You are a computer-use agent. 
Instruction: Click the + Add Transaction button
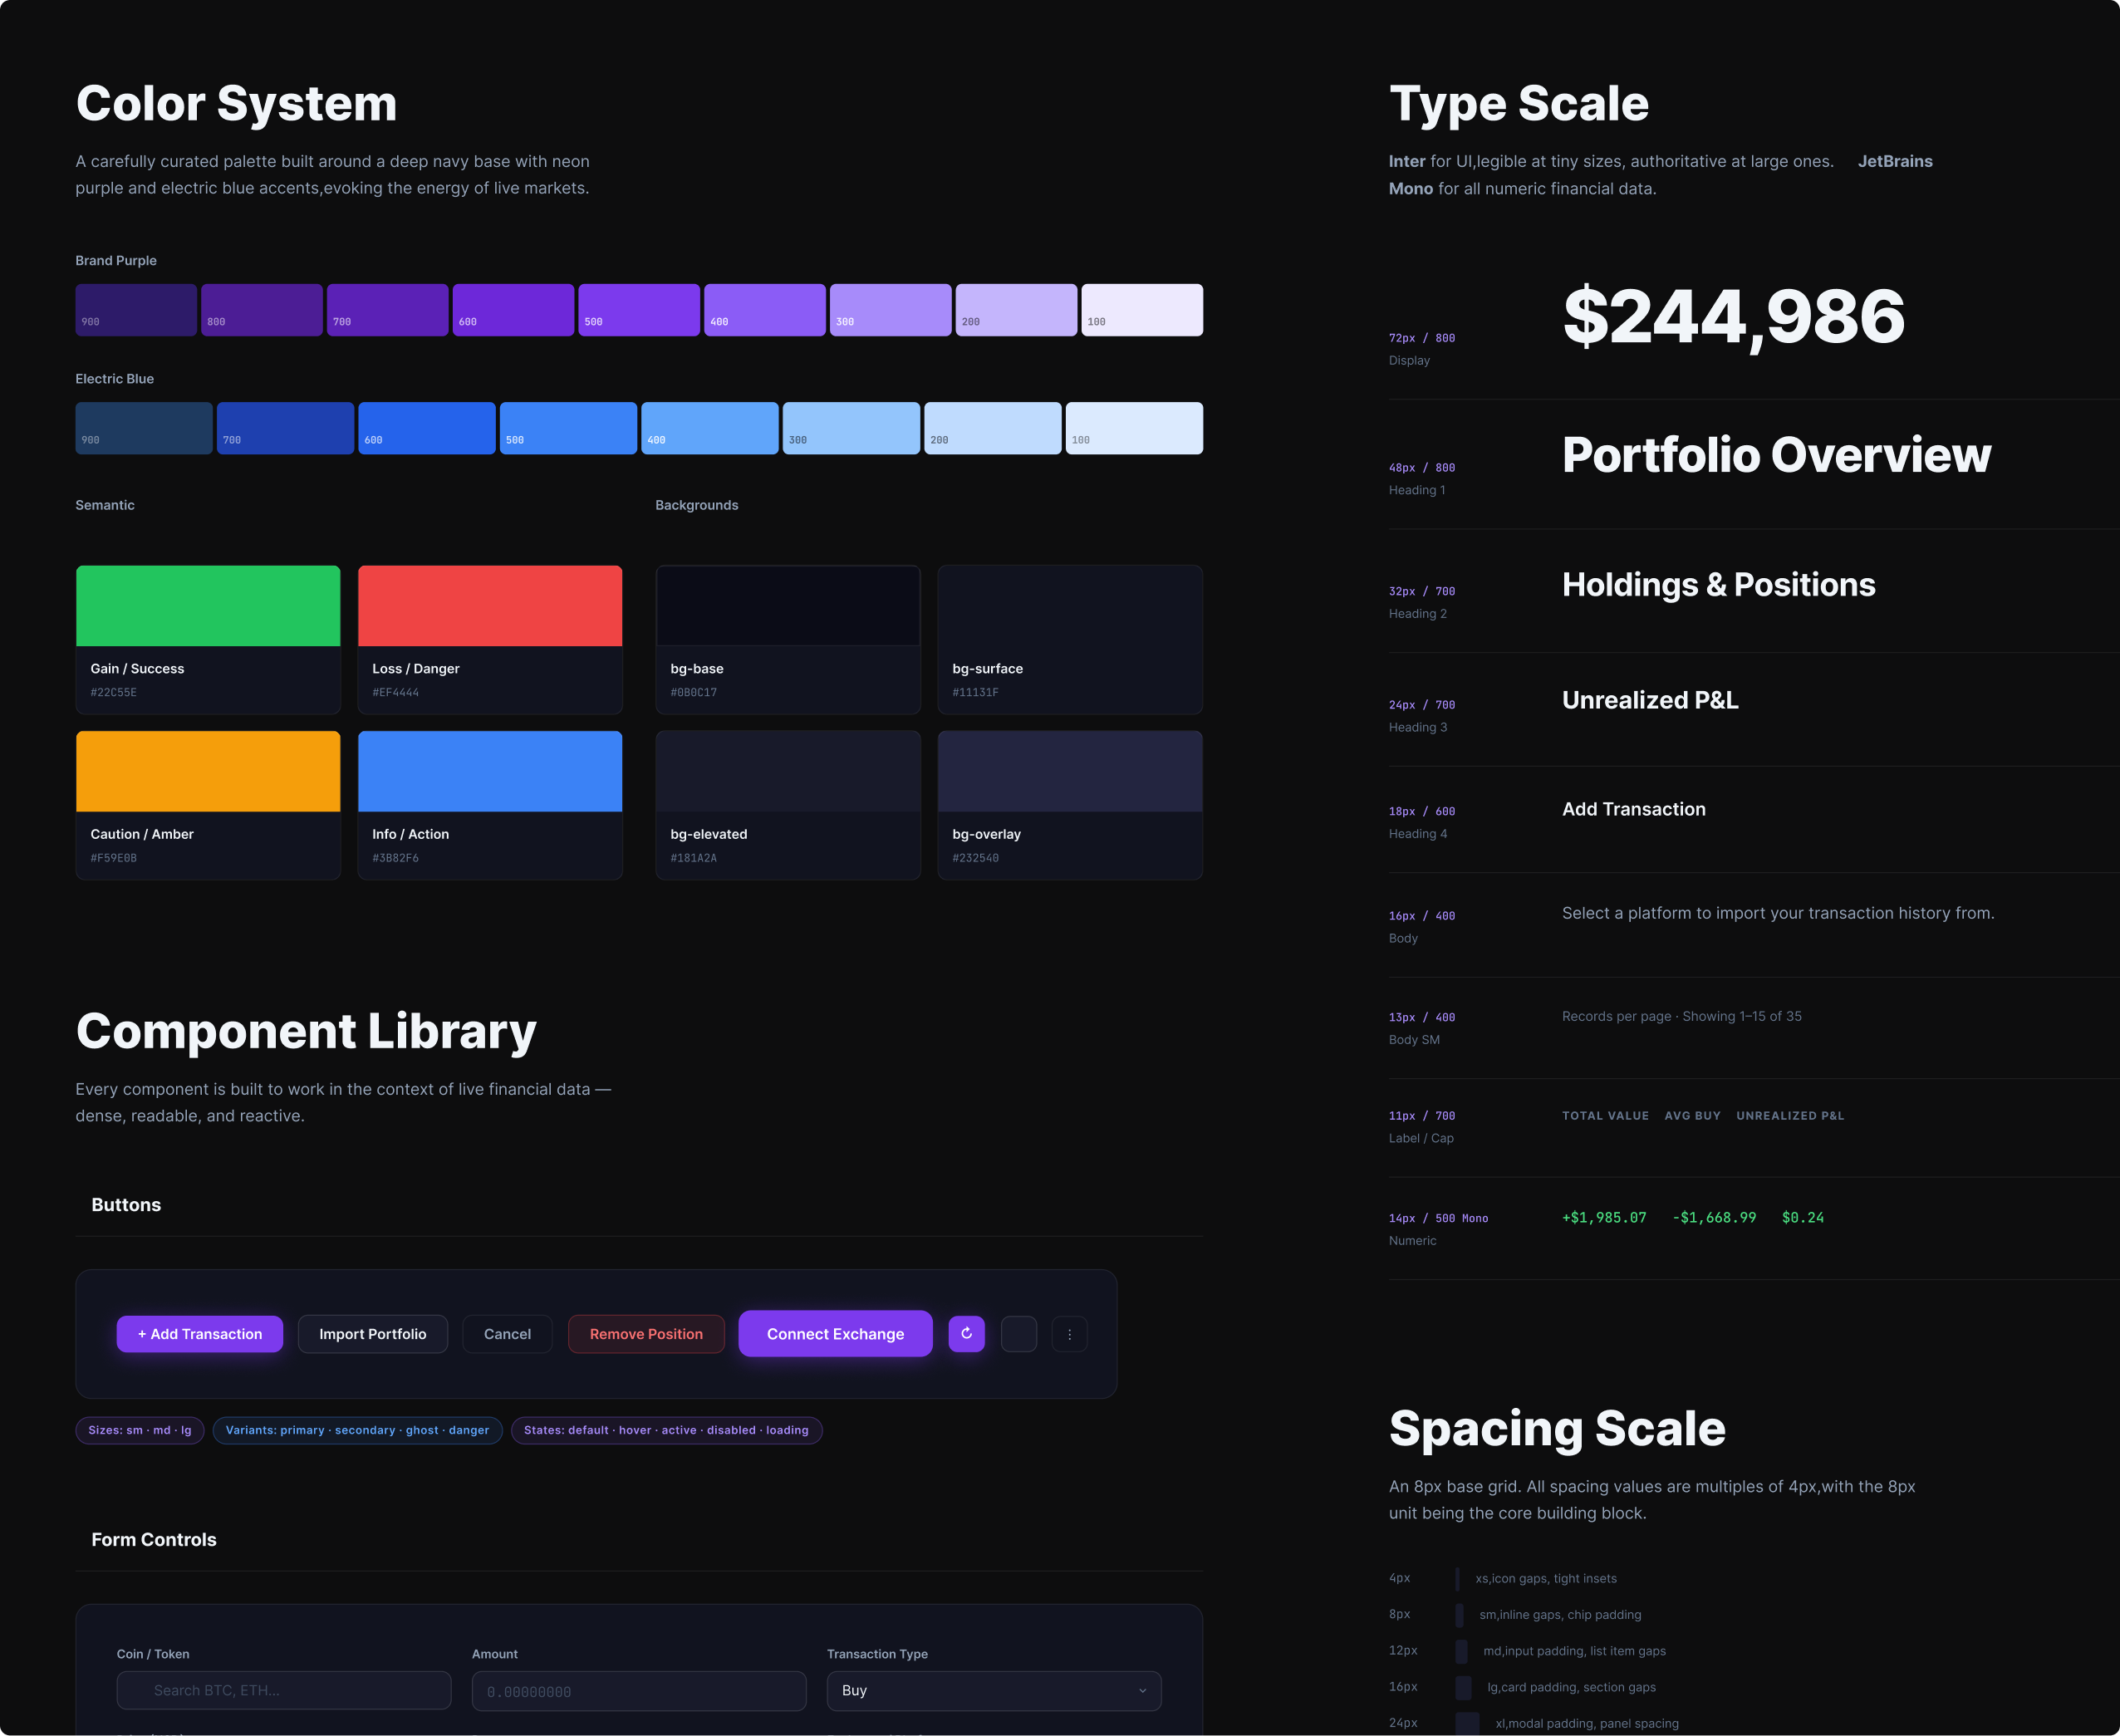click(200, 1333)
